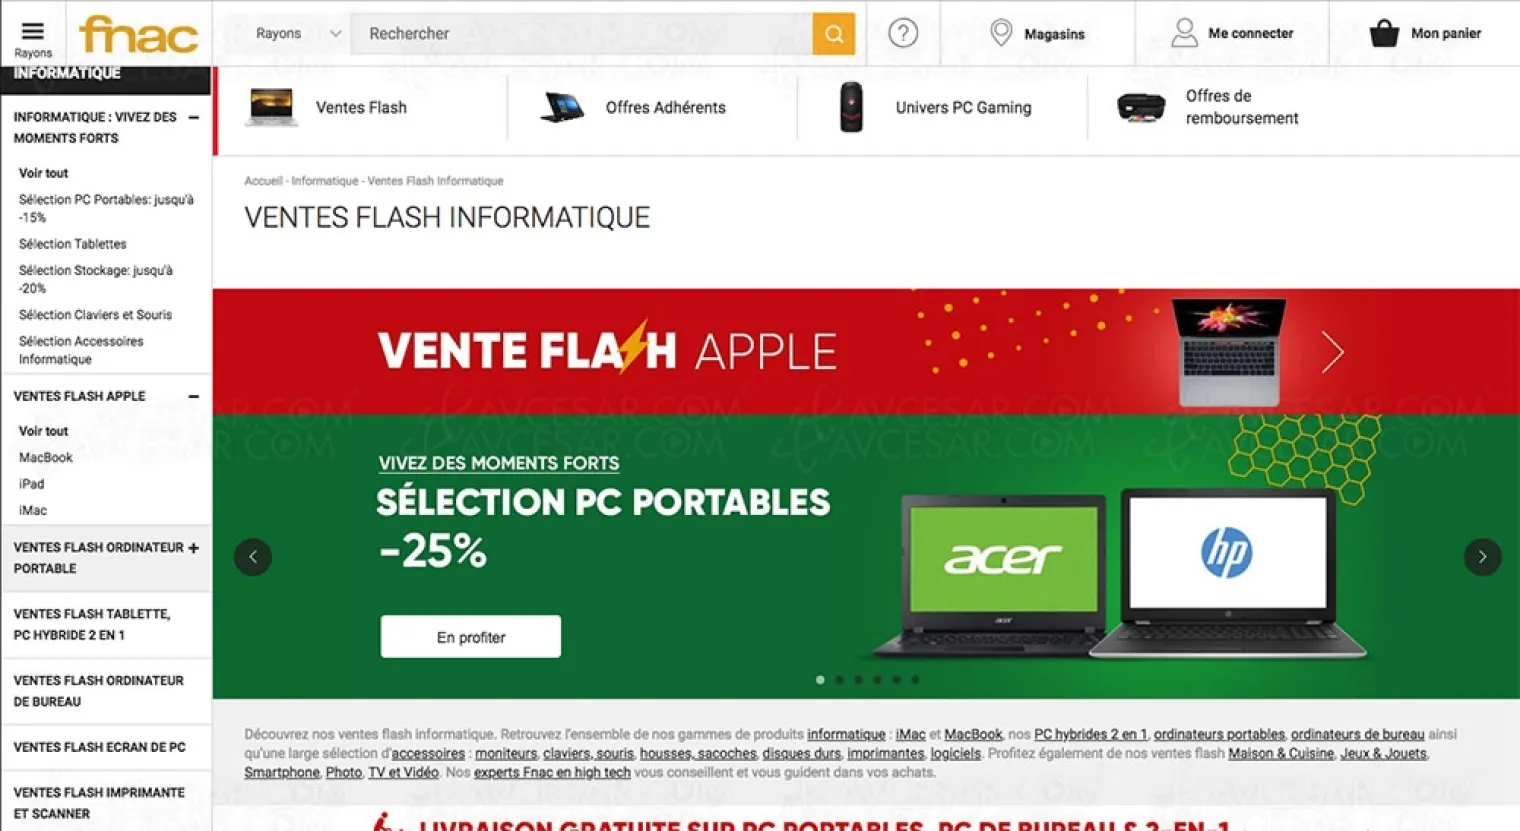Viewport: 1520px width, 831px height.
Task: Select the second carousel dot indicator
Action: click(839, 680)
